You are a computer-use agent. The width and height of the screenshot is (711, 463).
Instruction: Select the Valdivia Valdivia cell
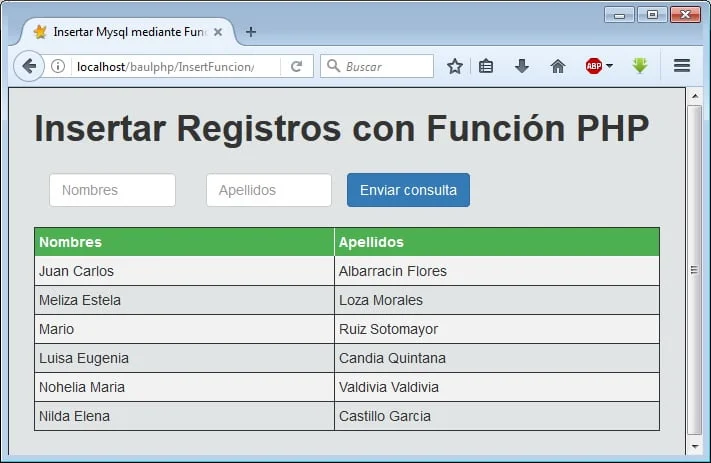point(497,387)
